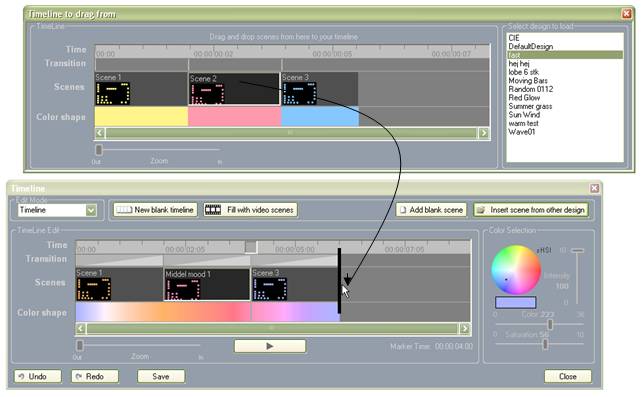Click left scroll arrow of upper timeline
The image size is (644, 397).
pyautogui.click(x=100, y=133)
